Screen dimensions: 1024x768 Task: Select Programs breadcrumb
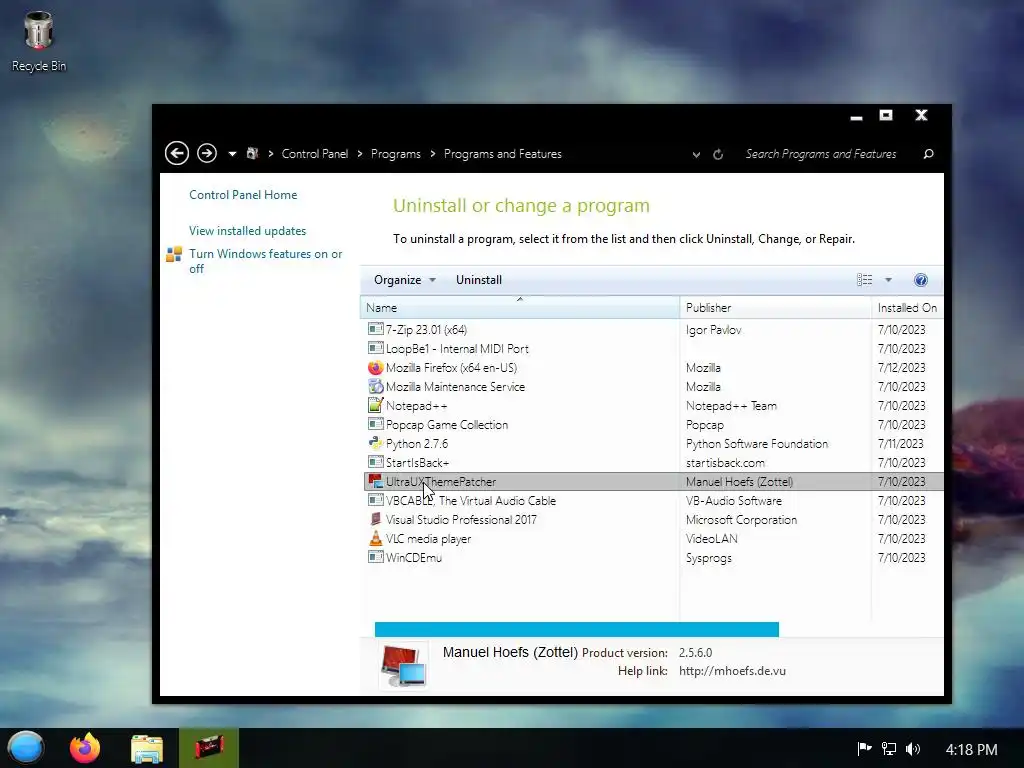click(x=396, y=153)
